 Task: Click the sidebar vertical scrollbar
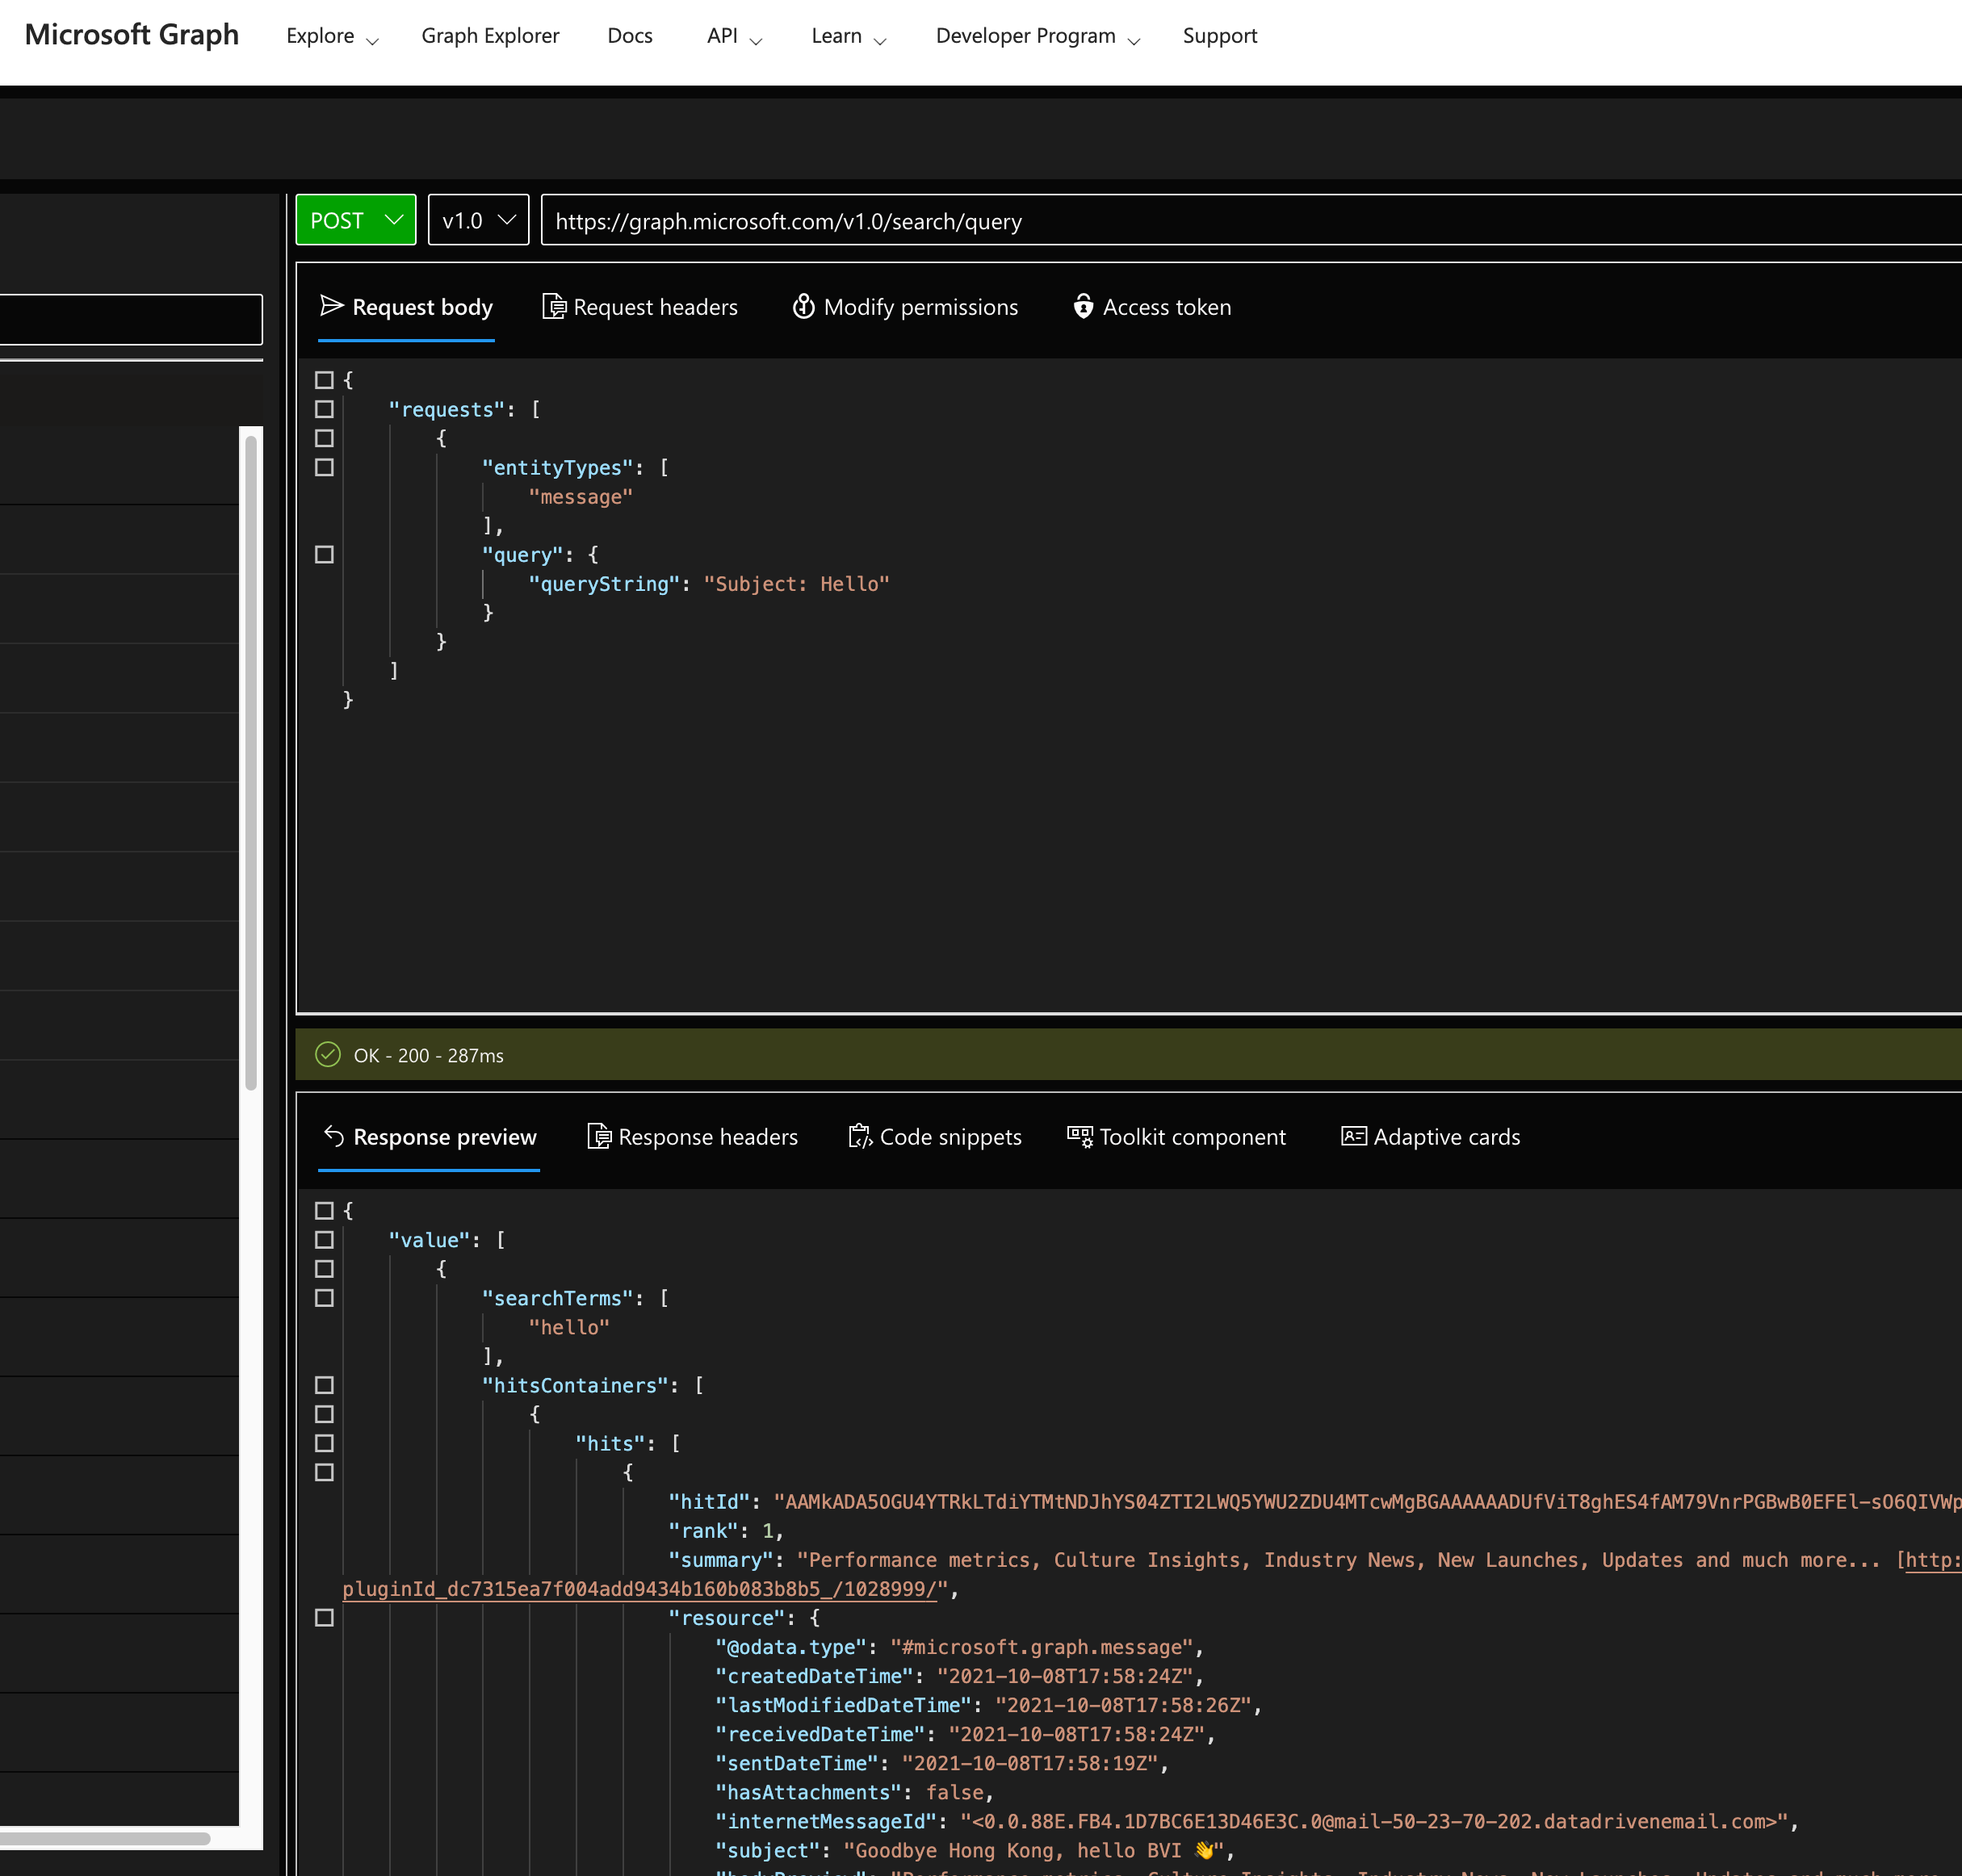251,762
